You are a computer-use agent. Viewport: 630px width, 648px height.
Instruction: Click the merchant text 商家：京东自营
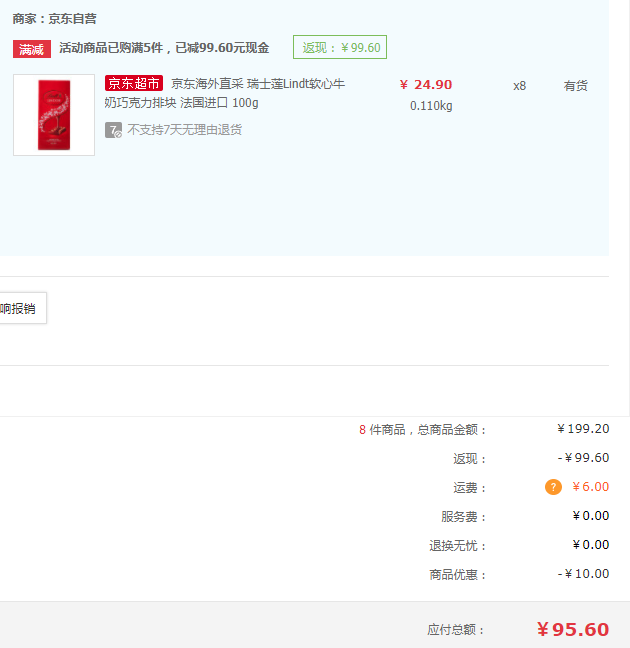pyautogui.click(x=55, y=19)
